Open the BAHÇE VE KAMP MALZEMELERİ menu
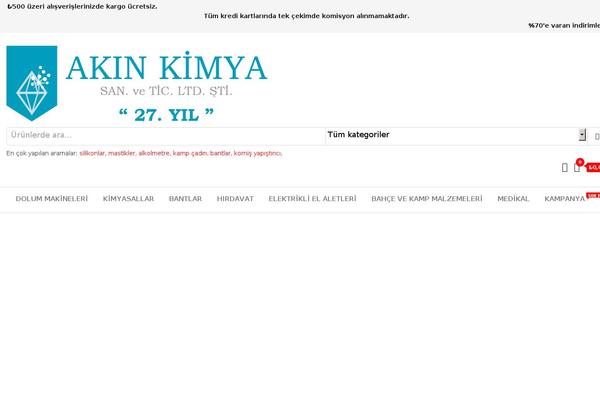 pos(427,199)
